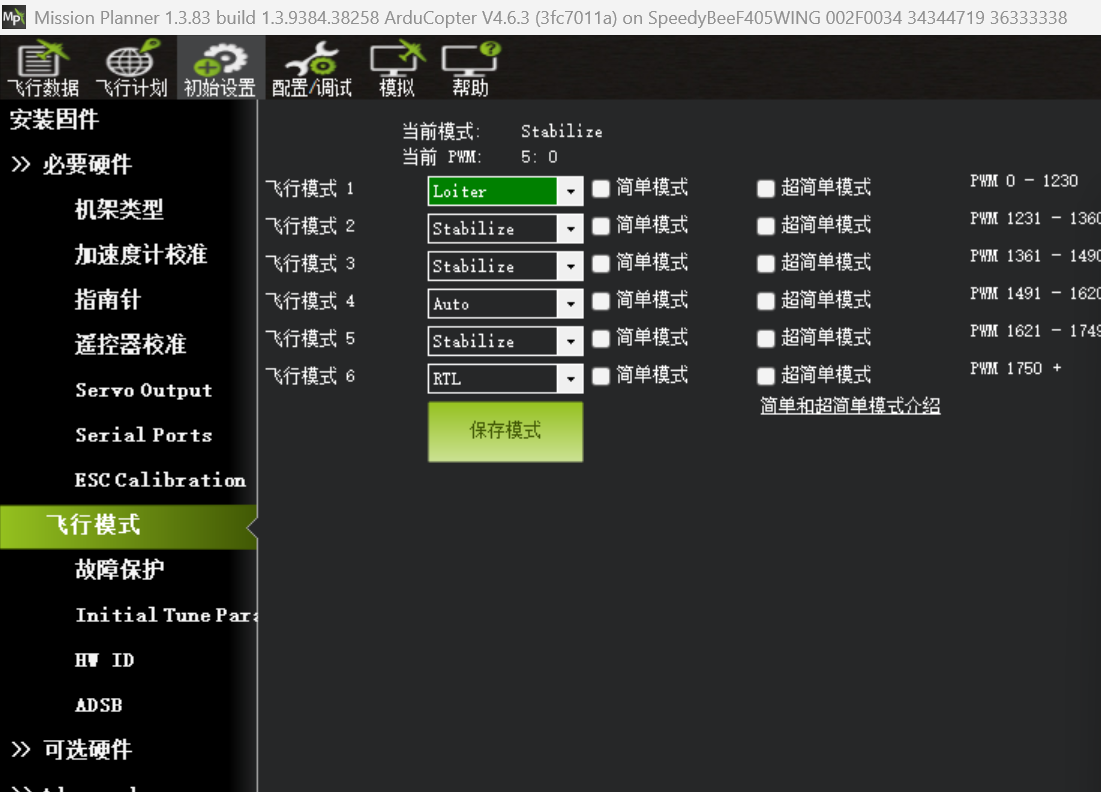Image resolution: width=1101 pixels, height=792 pixels.
Task: Click the Mission Planner app icon
Action: coord(13,17)
